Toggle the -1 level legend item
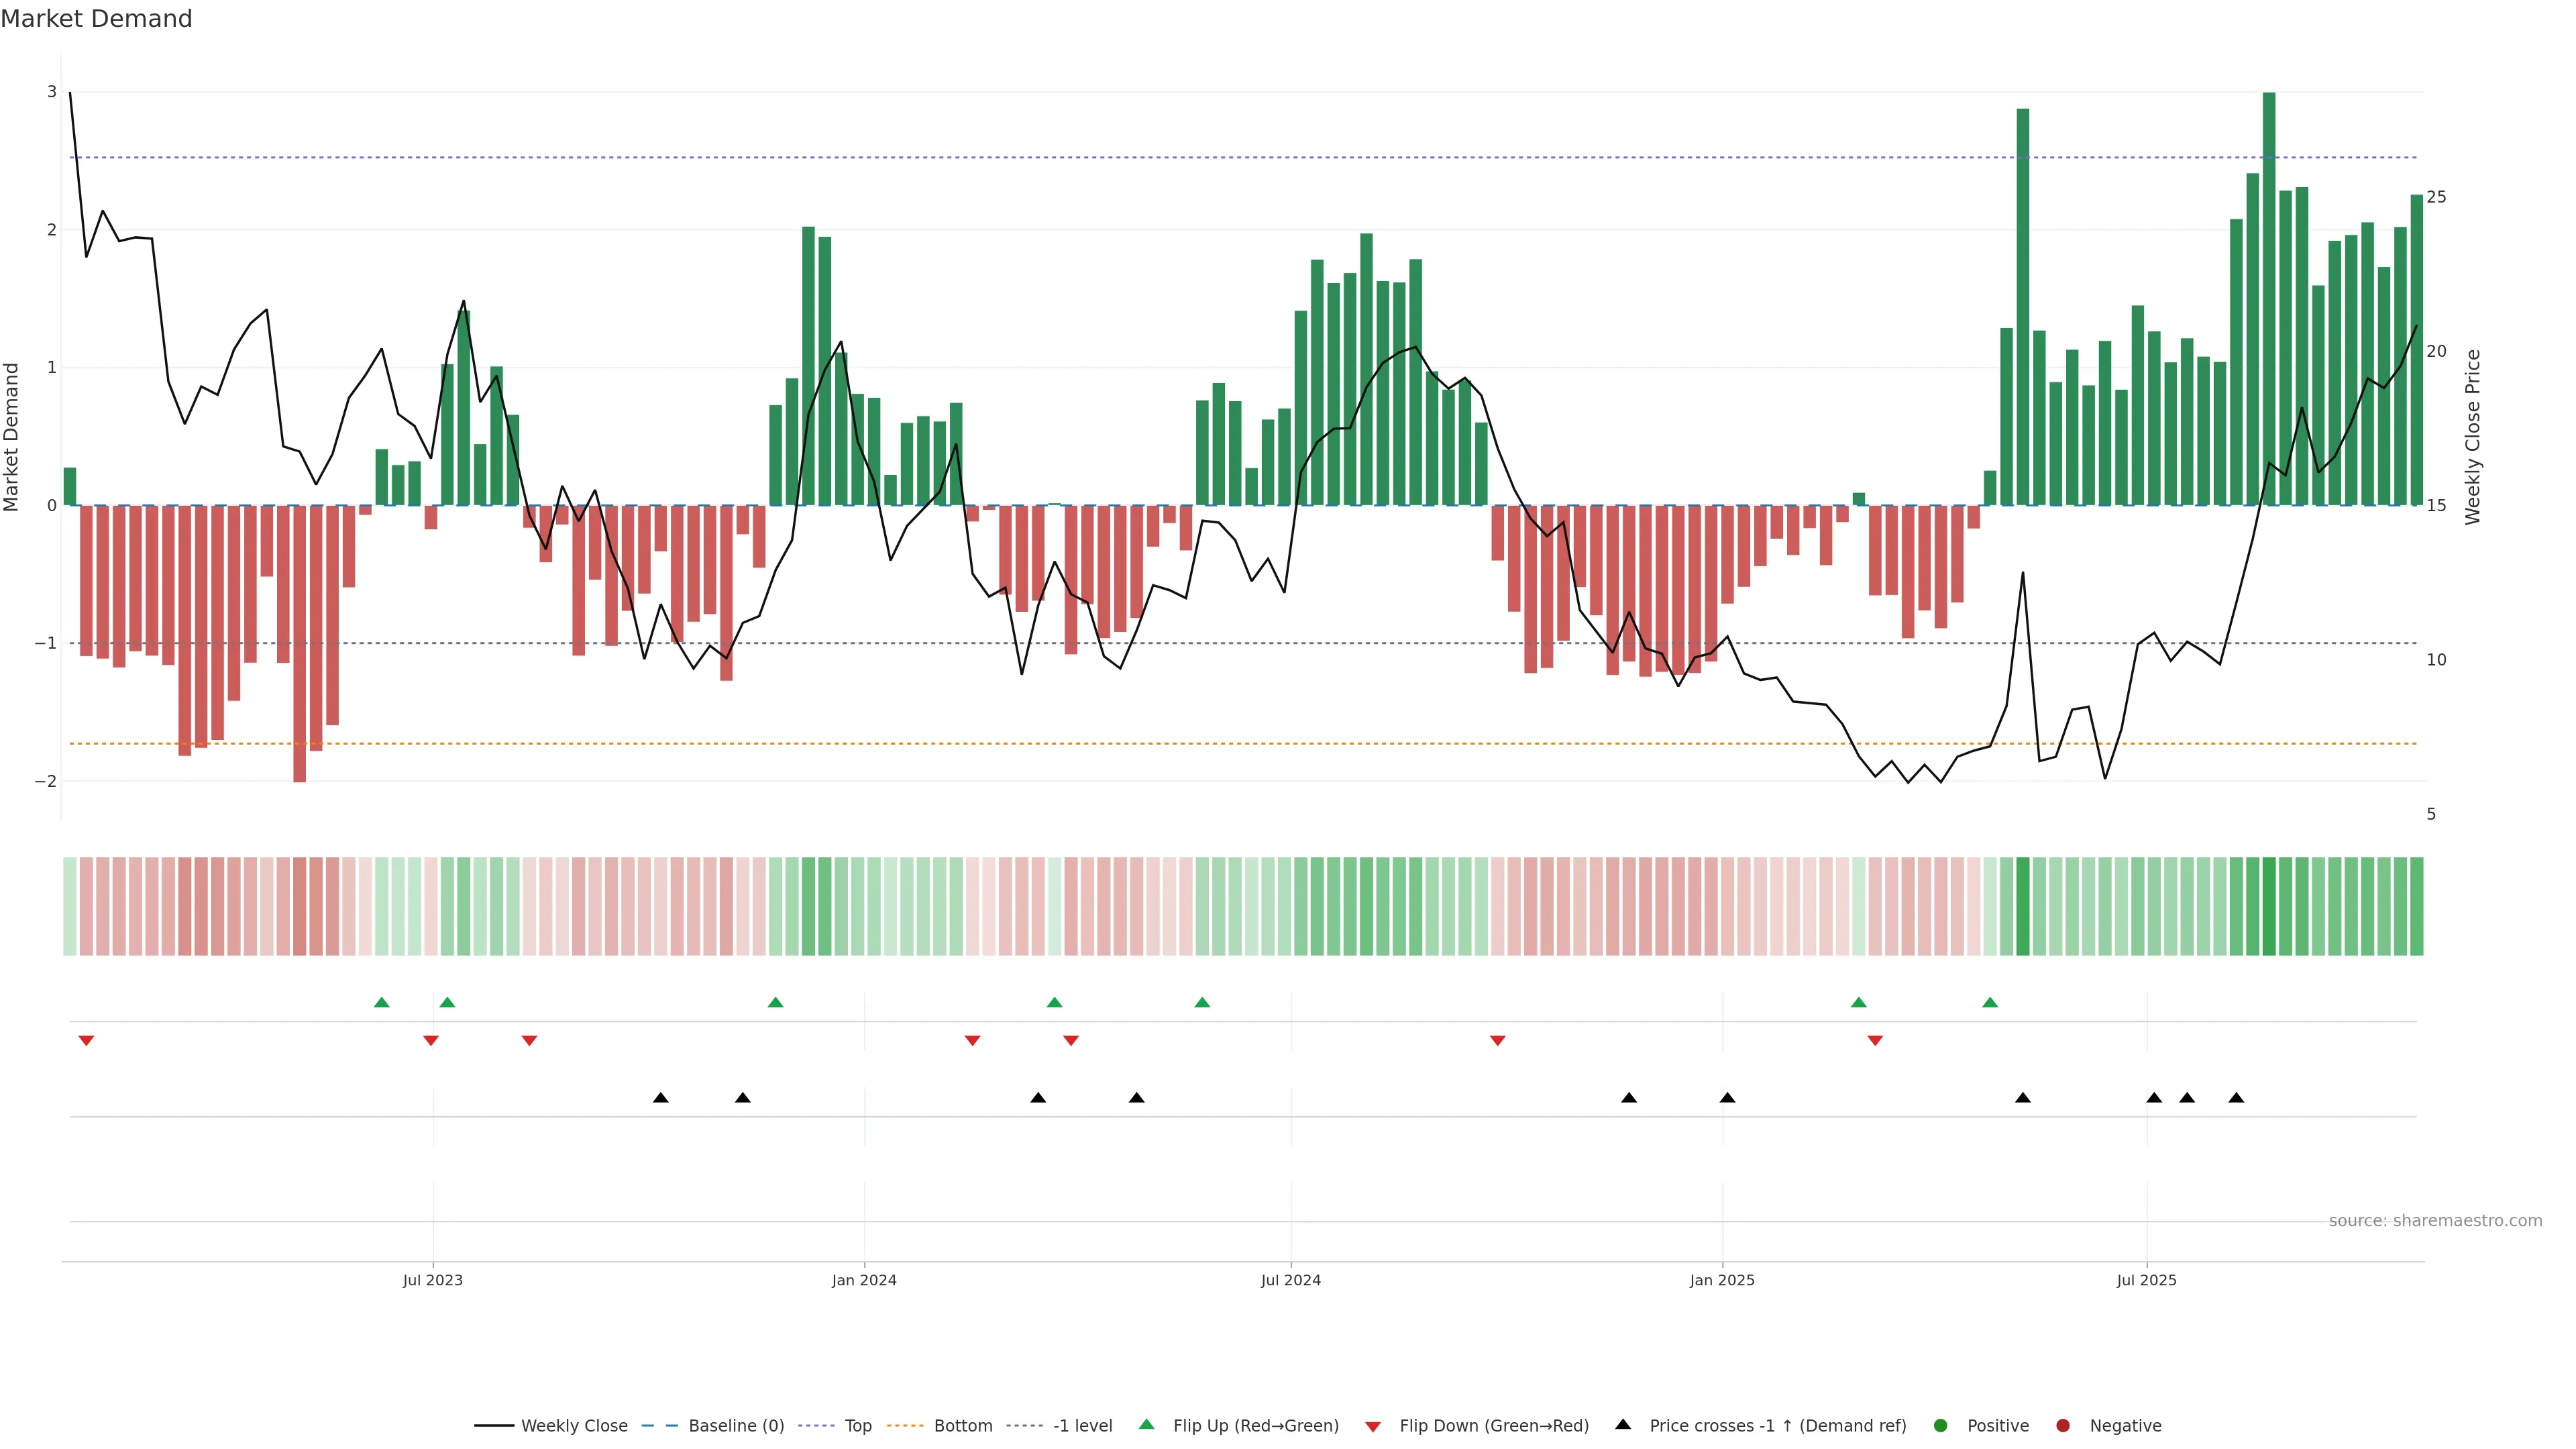 click(x=1082, y=1426)
